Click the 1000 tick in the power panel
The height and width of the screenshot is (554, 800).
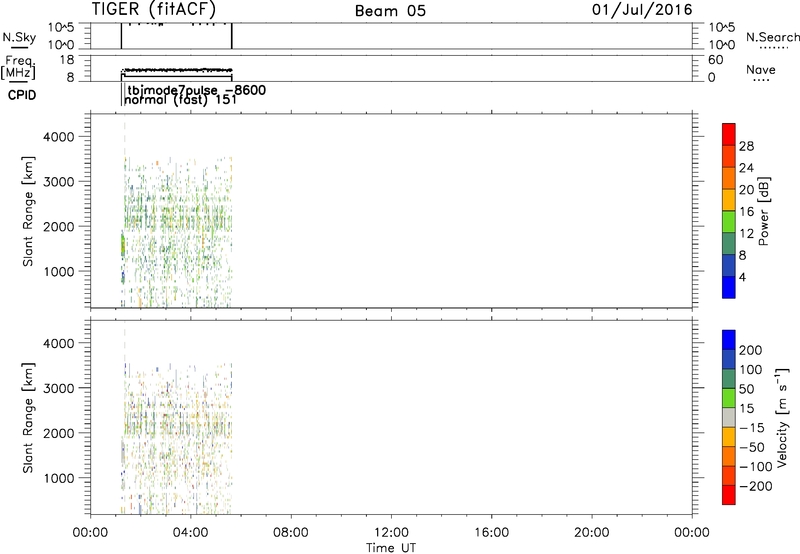point(59,271)
